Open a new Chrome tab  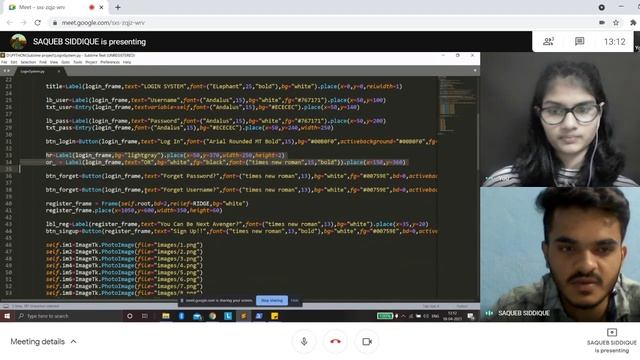[118, 7]
